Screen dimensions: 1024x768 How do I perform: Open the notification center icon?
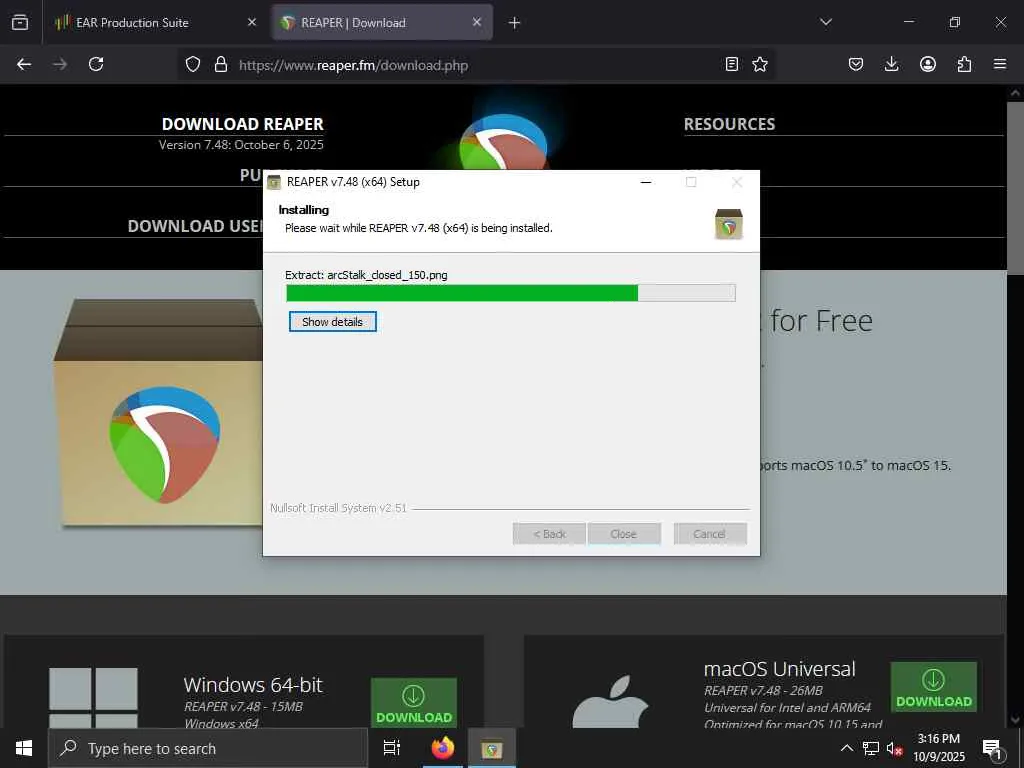point(992,748)
